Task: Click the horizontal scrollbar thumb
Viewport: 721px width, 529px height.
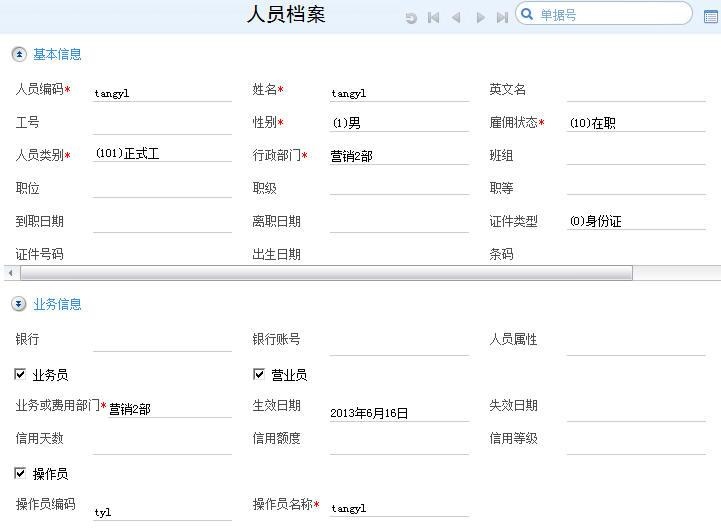Action: (326, 273)
